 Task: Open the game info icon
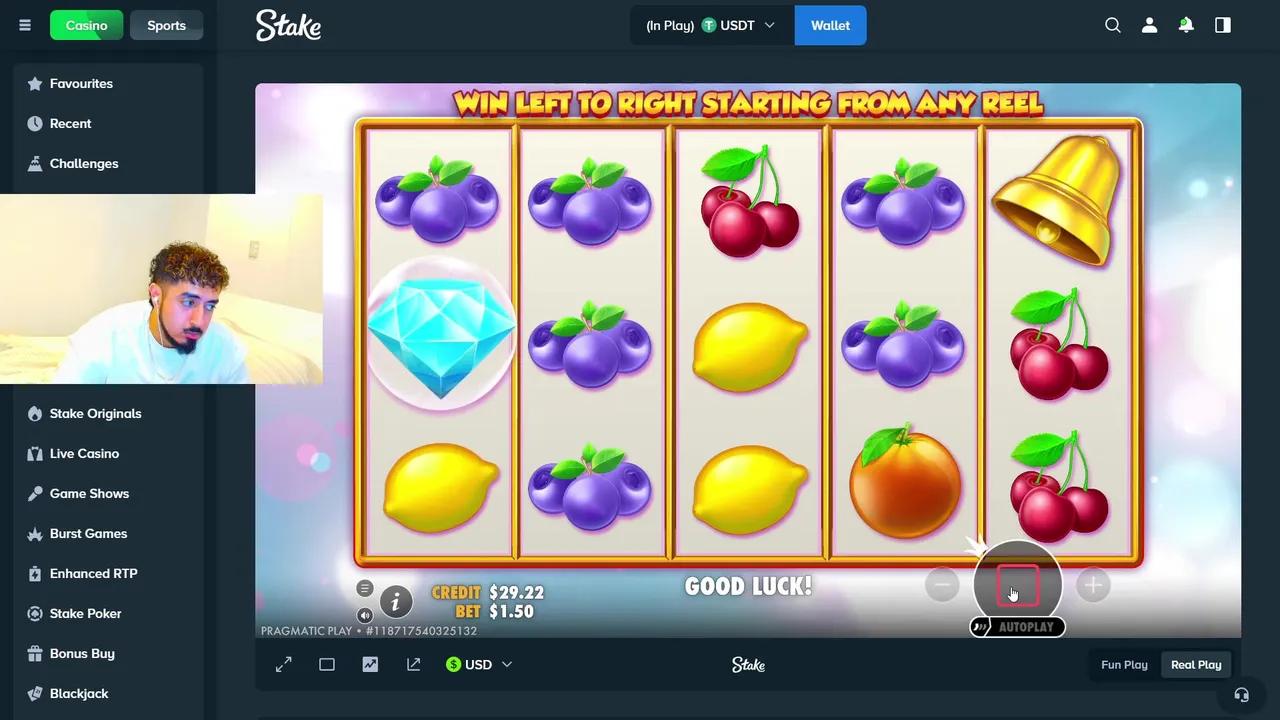pos(396,601)
